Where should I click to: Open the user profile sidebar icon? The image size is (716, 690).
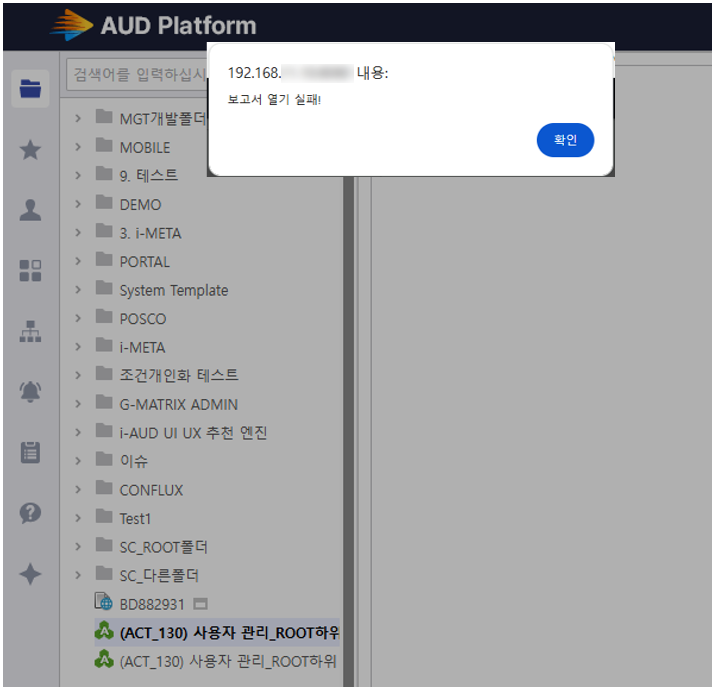30,210
